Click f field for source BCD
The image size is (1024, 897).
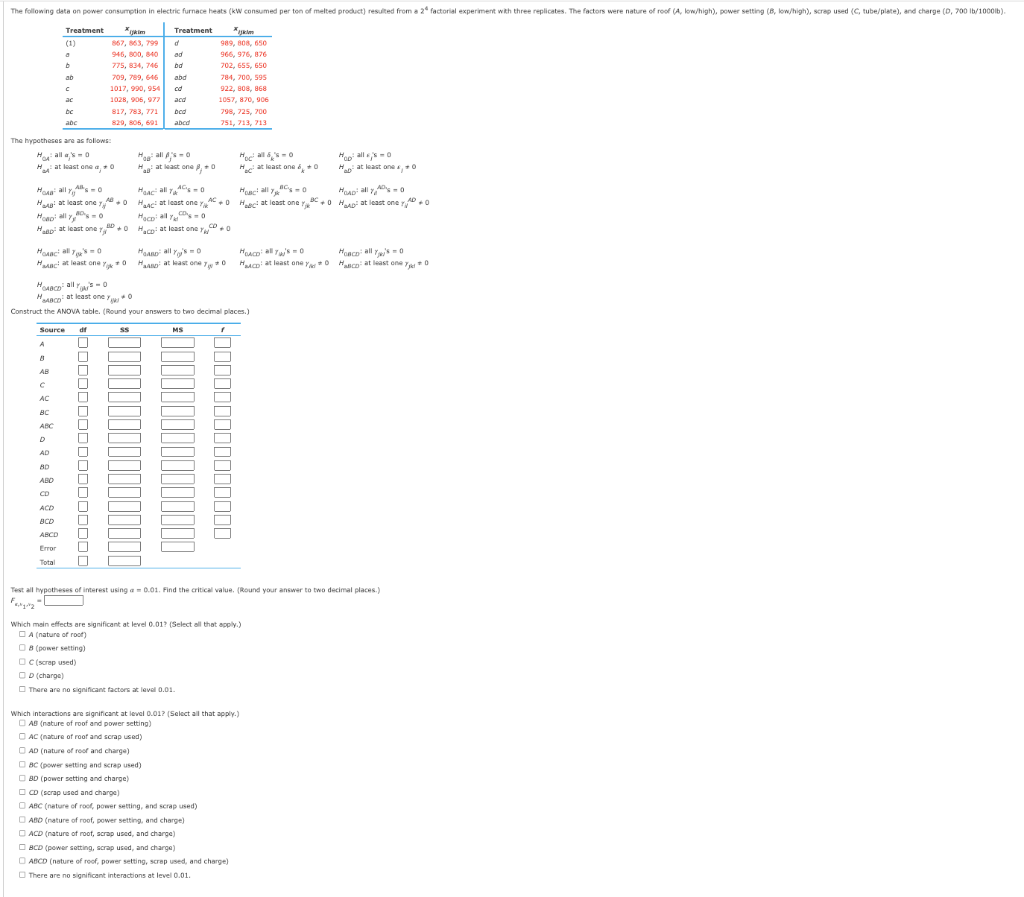[222, 520]
